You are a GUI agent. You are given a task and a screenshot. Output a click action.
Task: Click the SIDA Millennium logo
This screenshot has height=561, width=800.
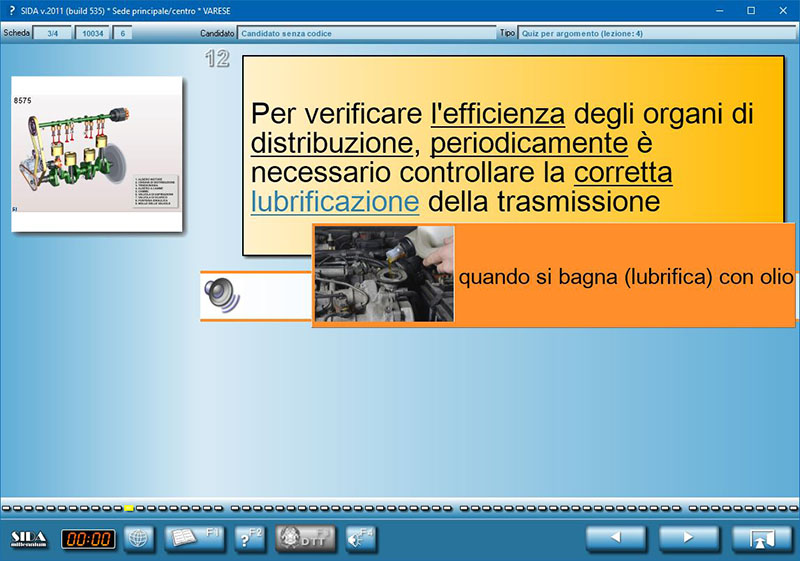pos(29,539)
